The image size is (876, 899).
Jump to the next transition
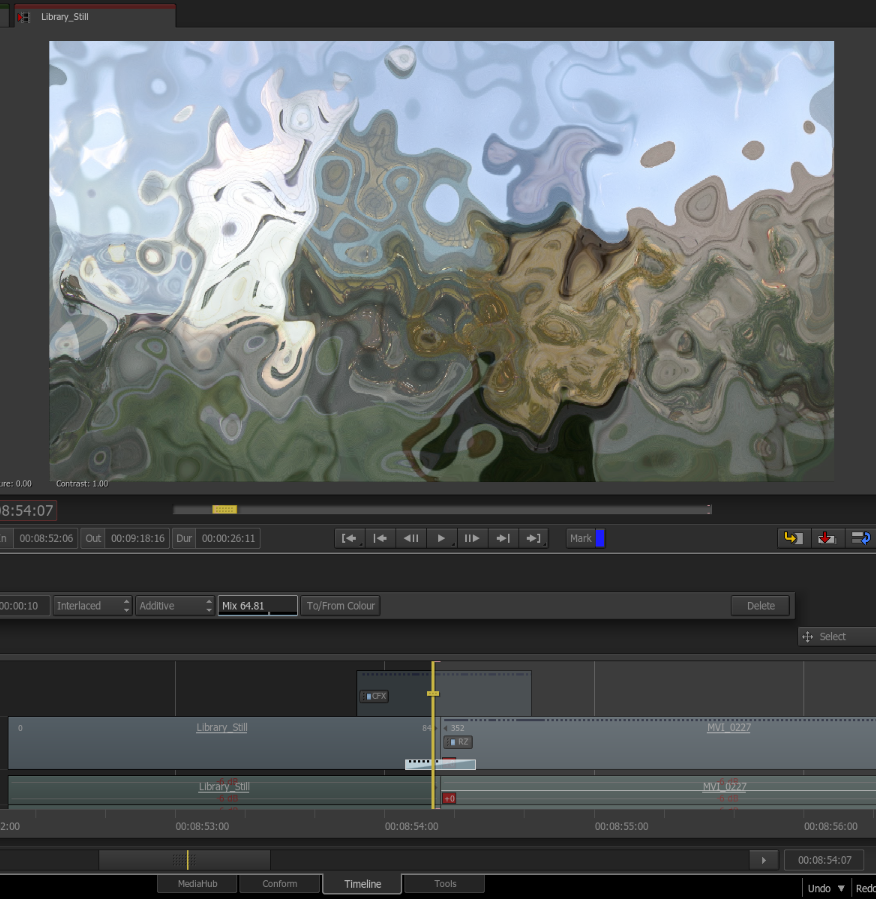pos(502,538)
